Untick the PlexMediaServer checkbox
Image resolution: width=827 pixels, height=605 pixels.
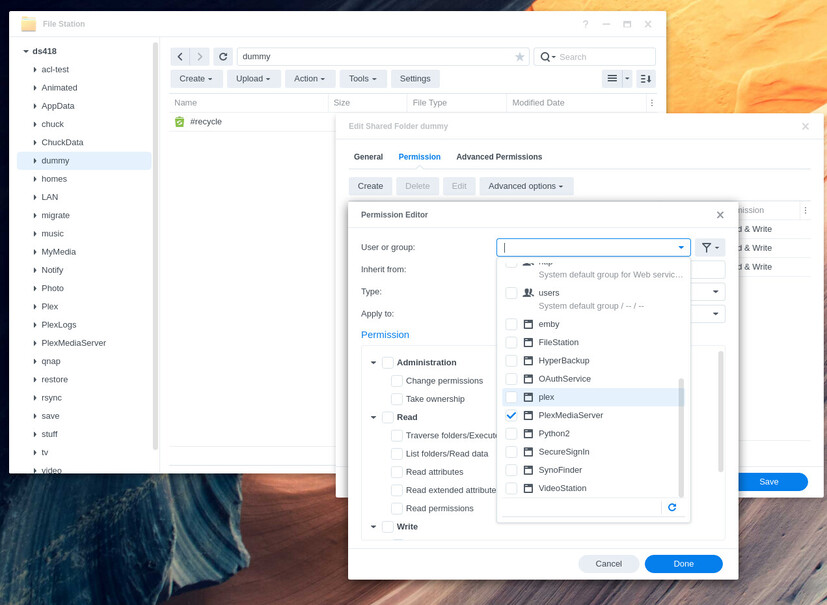click(x=511, y=415)
